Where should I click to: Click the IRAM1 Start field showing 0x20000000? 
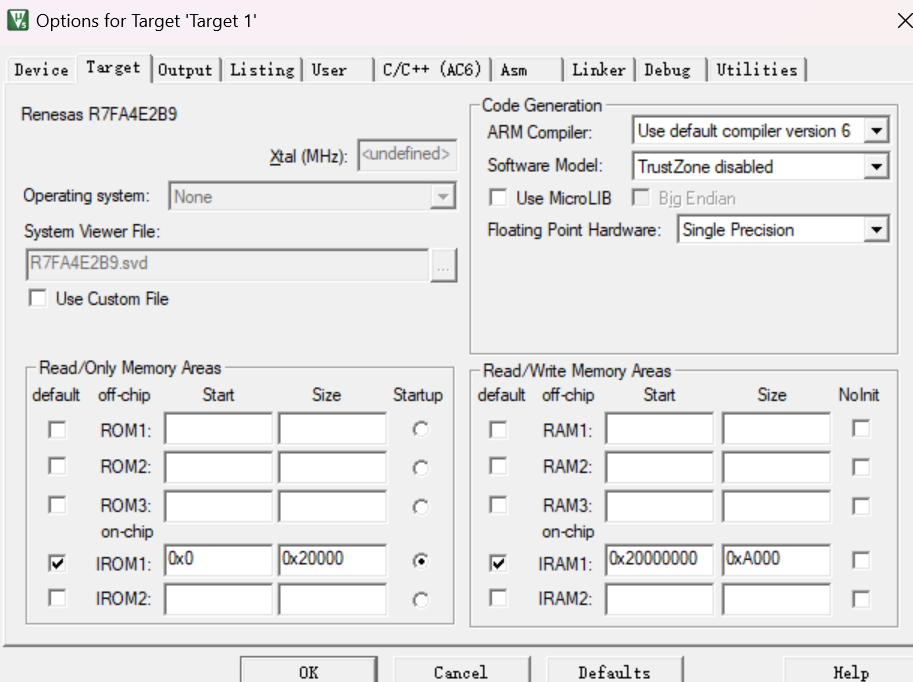pos(659,560)
